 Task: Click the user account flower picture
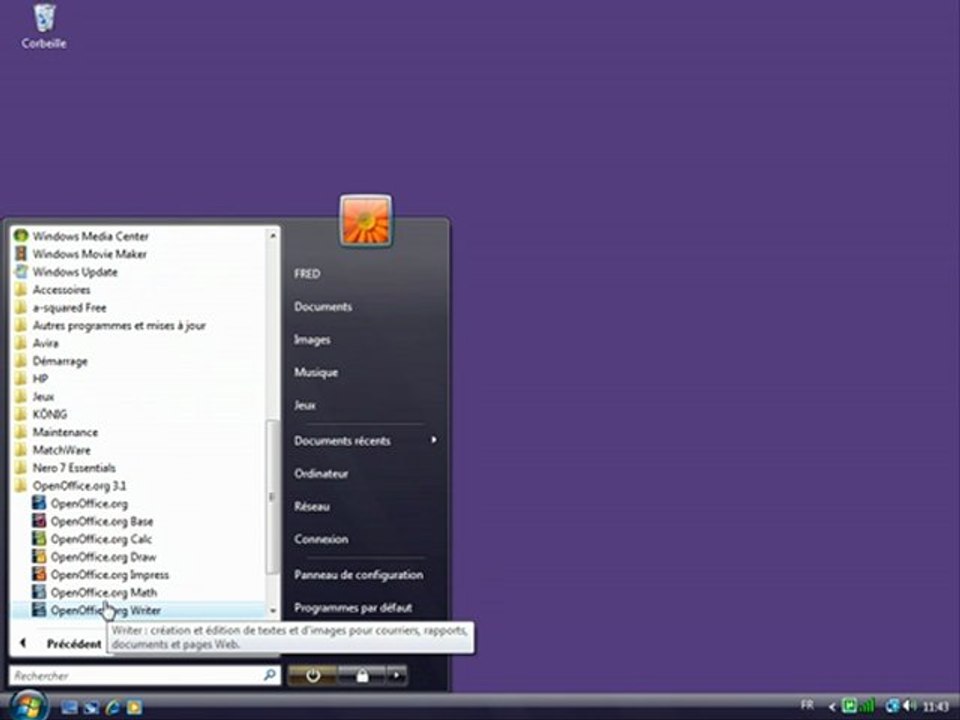366,221
